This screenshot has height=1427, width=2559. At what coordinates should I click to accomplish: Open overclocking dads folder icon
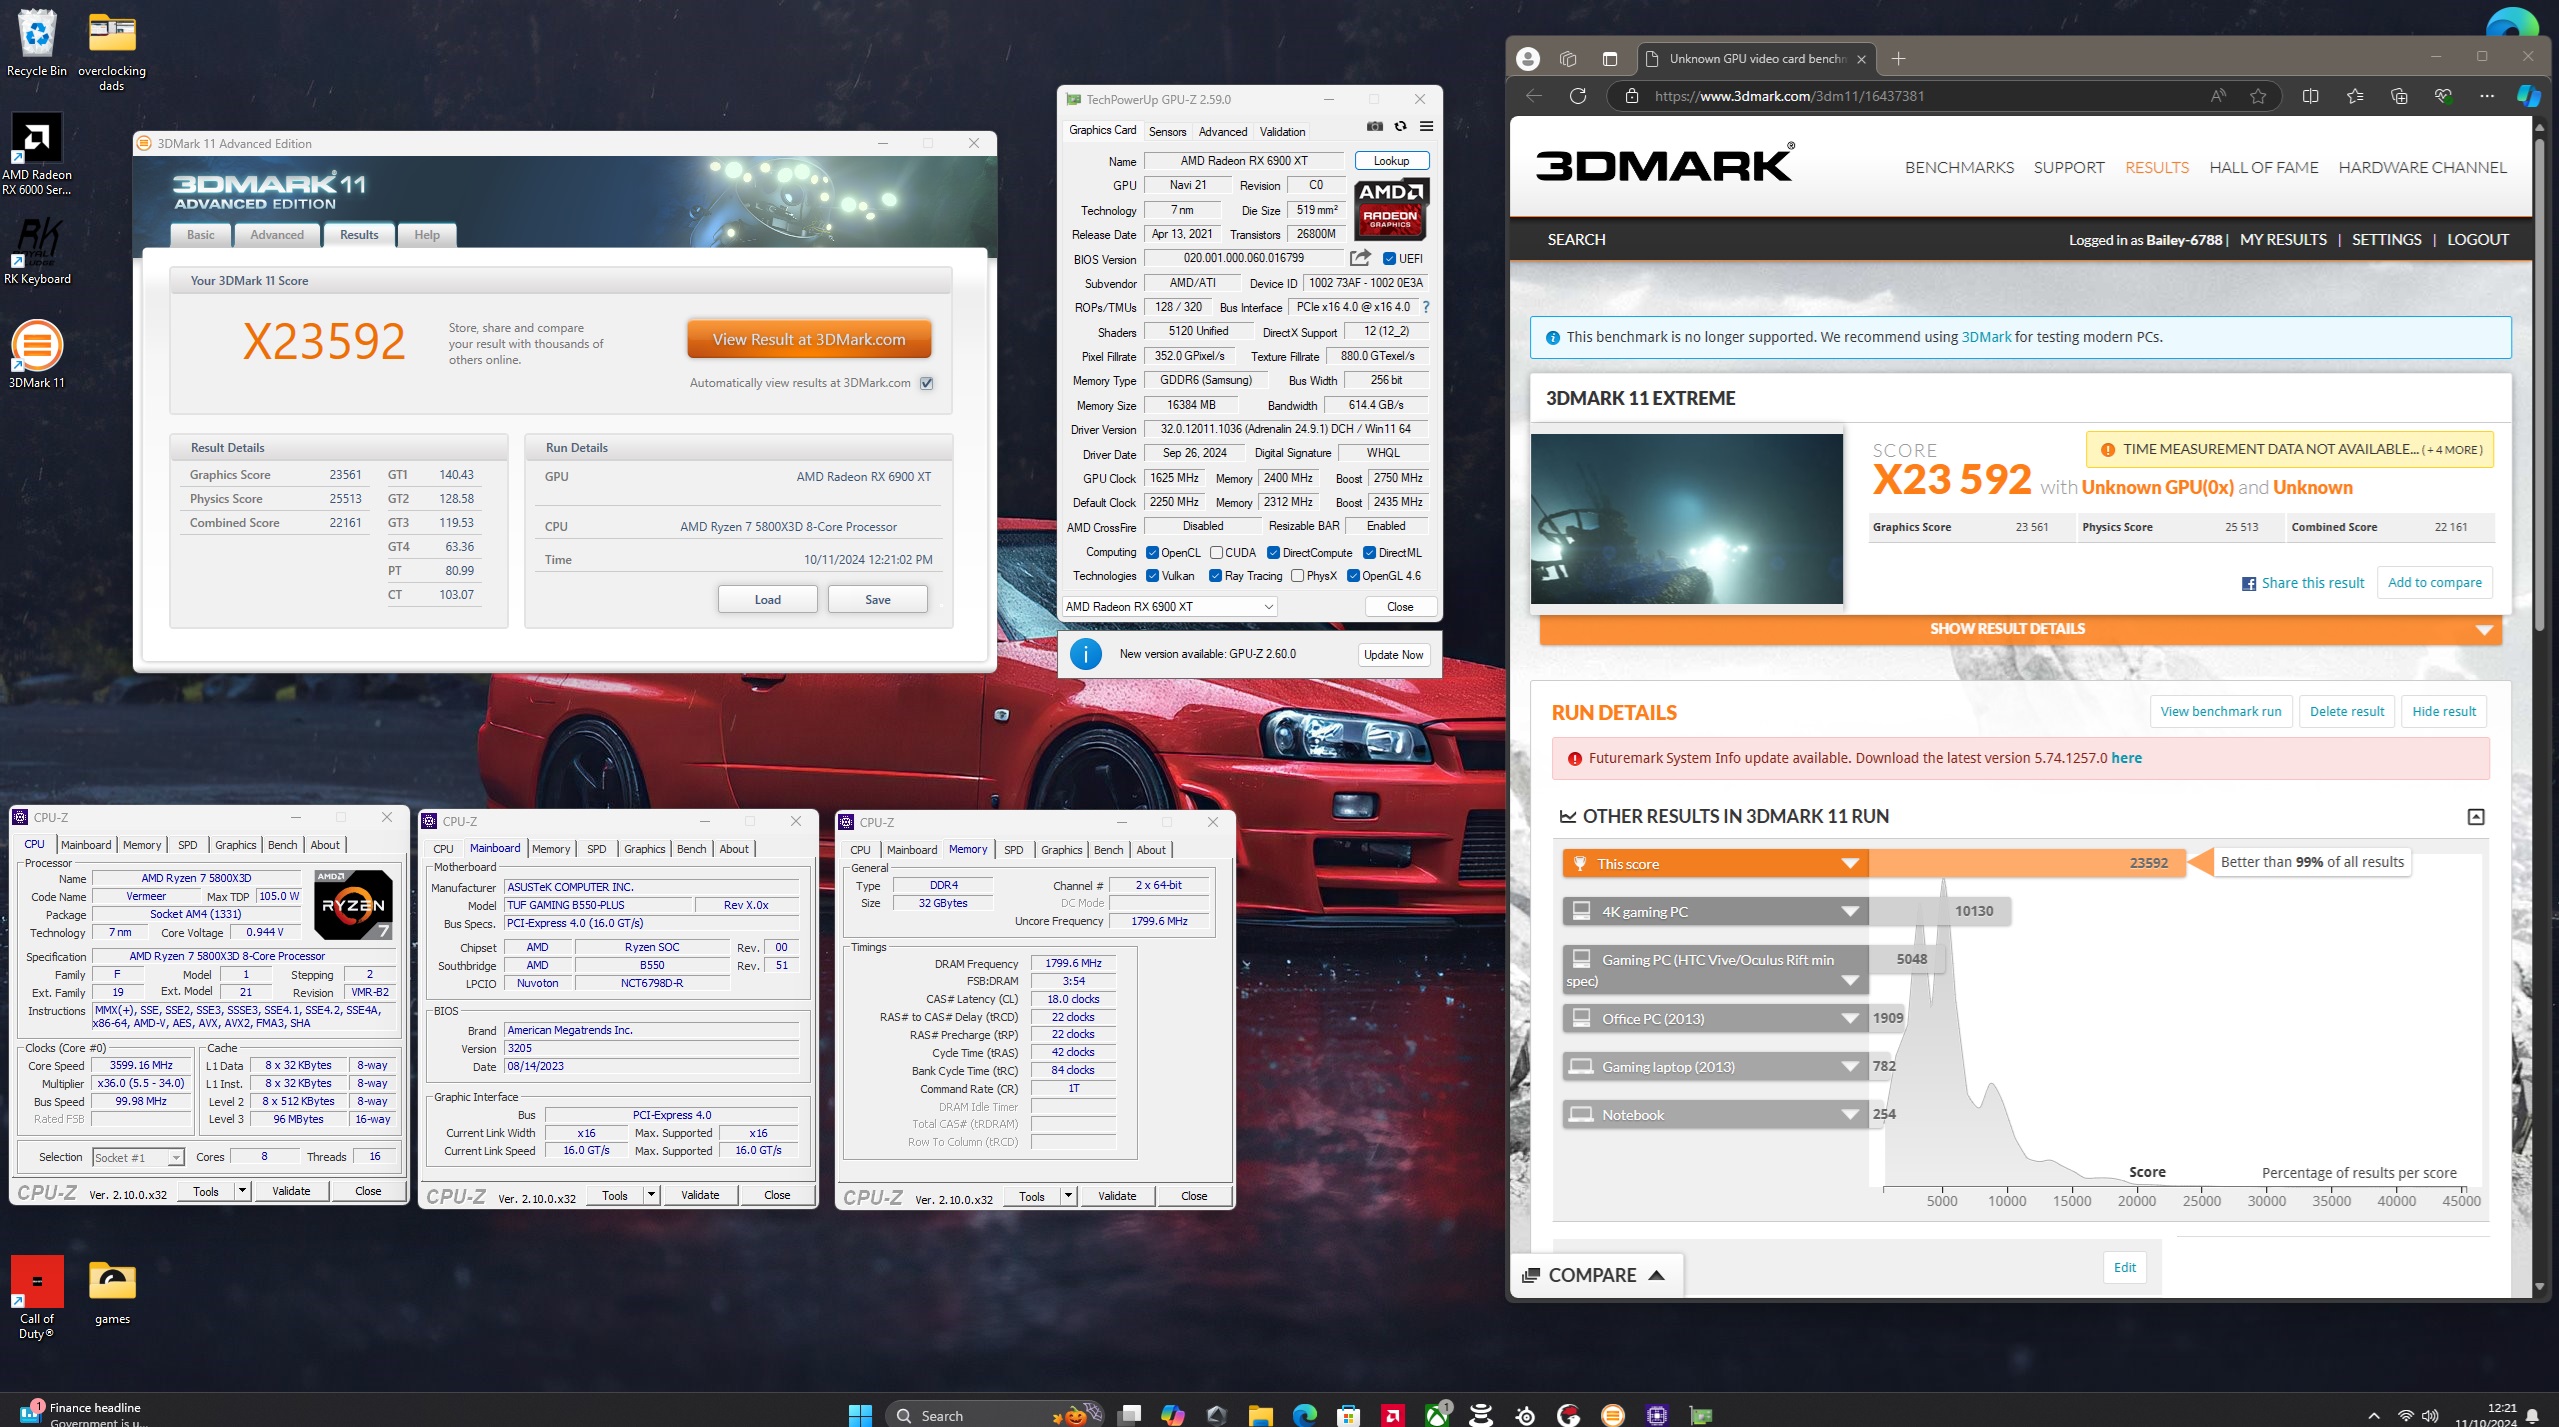[112, 50]
